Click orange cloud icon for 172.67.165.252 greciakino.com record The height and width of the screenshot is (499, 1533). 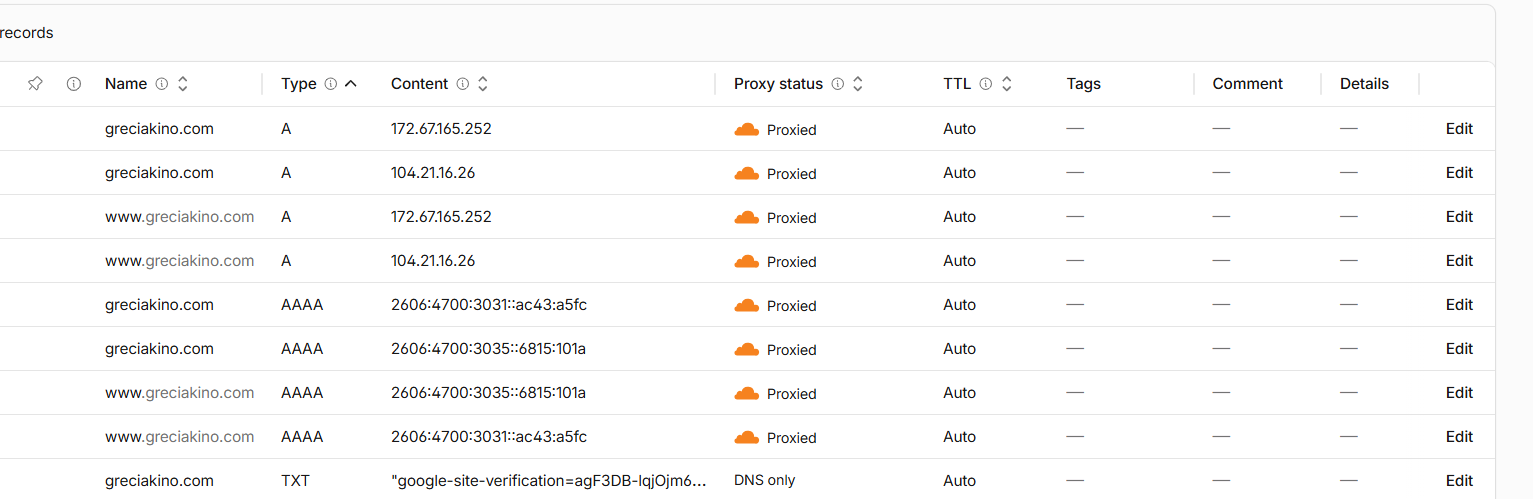747,129
